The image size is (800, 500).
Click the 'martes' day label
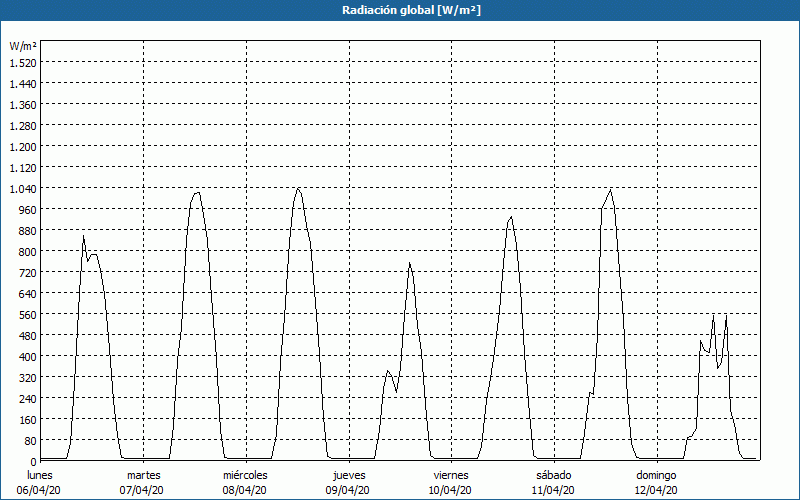point(143,475)
